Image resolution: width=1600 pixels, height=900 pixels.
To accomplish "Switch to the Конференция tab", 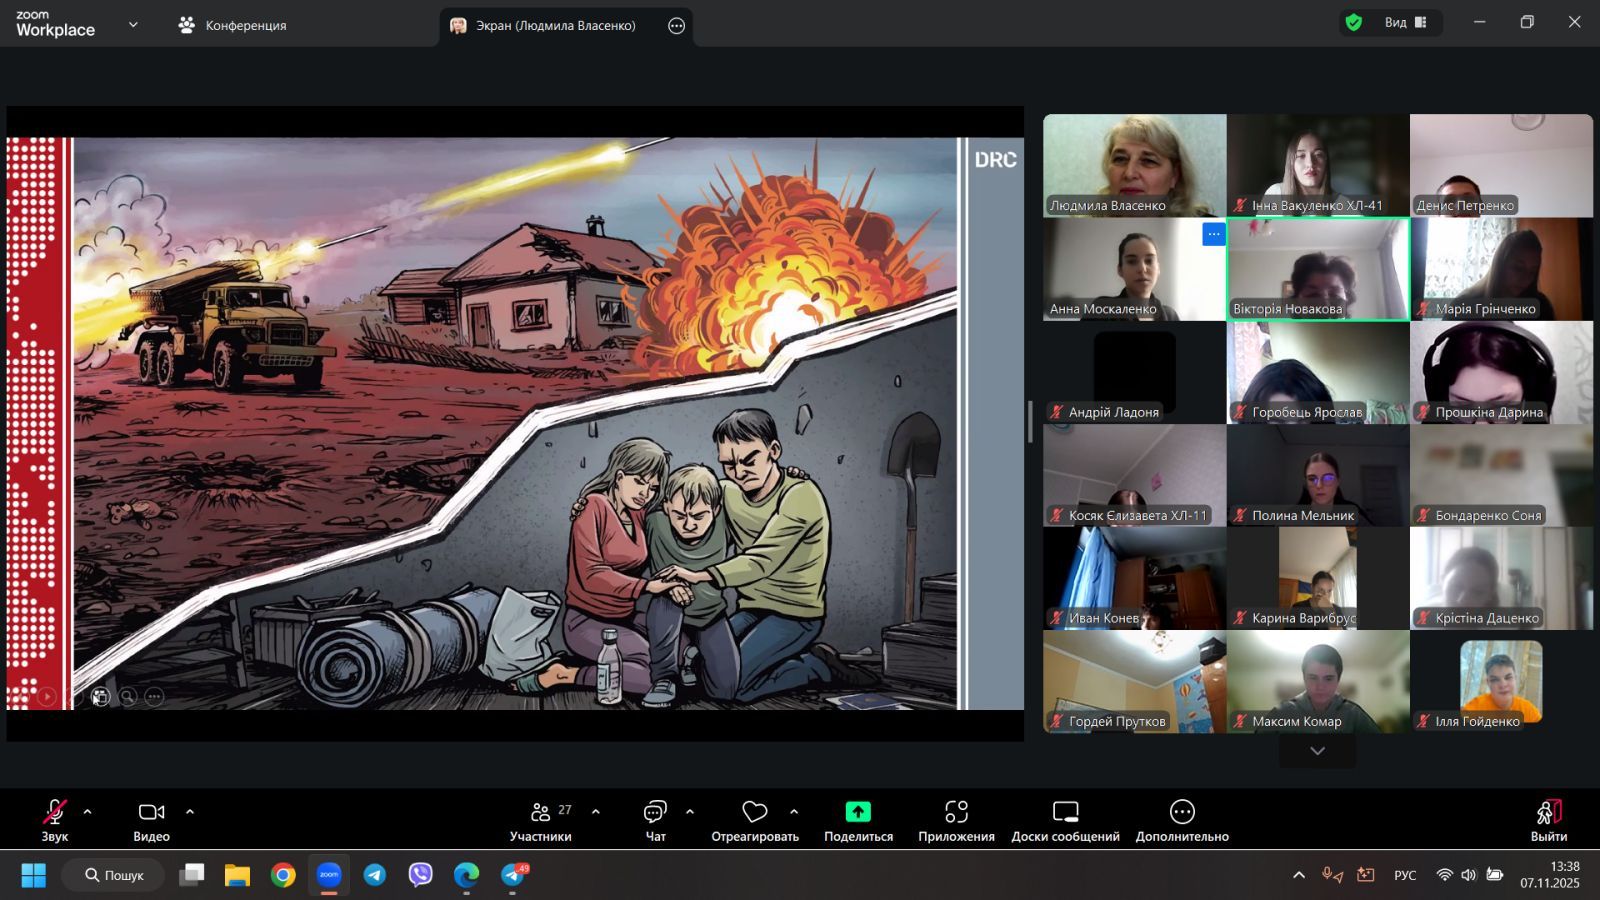I will point(233,26).
